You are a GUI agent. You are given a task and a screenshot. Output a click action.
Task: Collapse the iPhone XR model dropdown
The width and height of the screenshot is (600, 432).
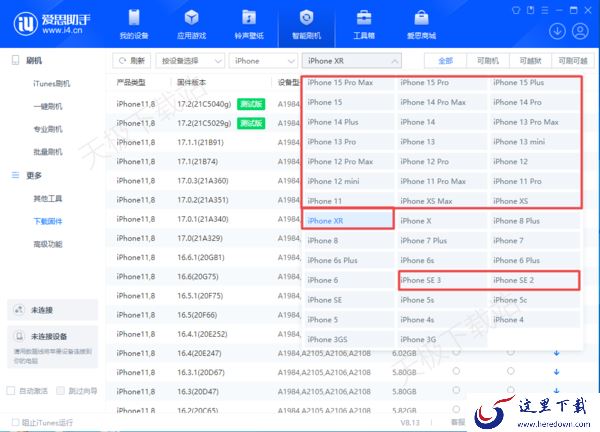tap(352, 61)
